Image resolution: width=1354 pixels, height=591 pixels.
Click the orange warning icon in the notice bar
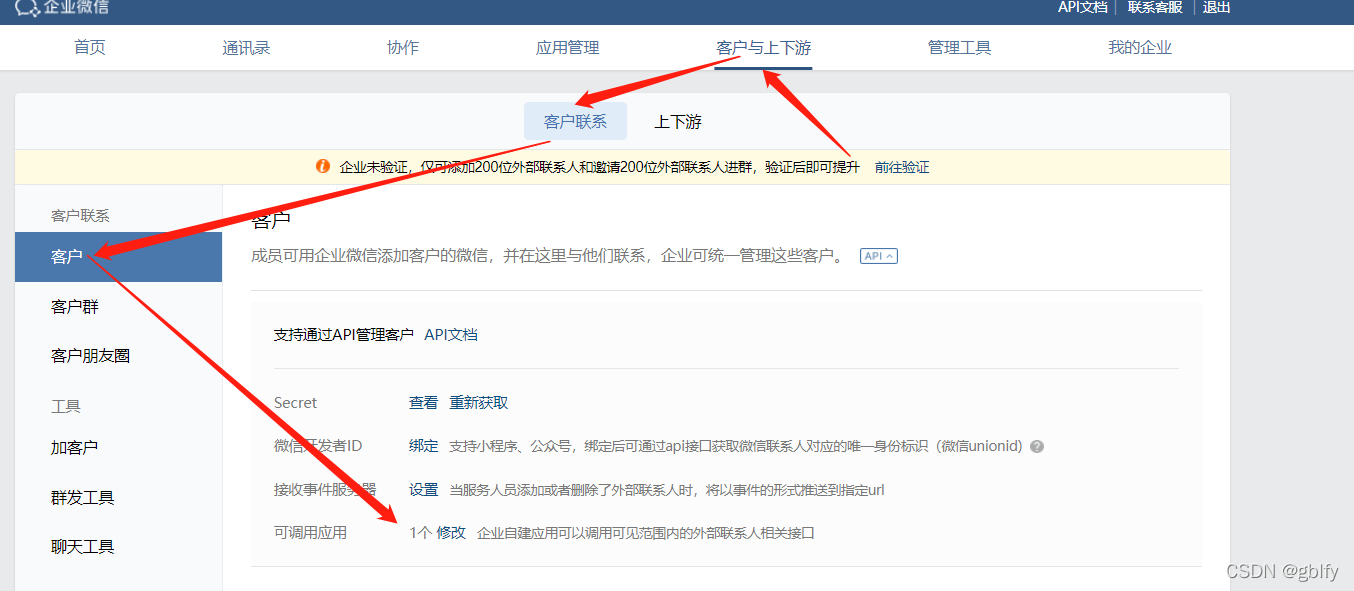323,166
